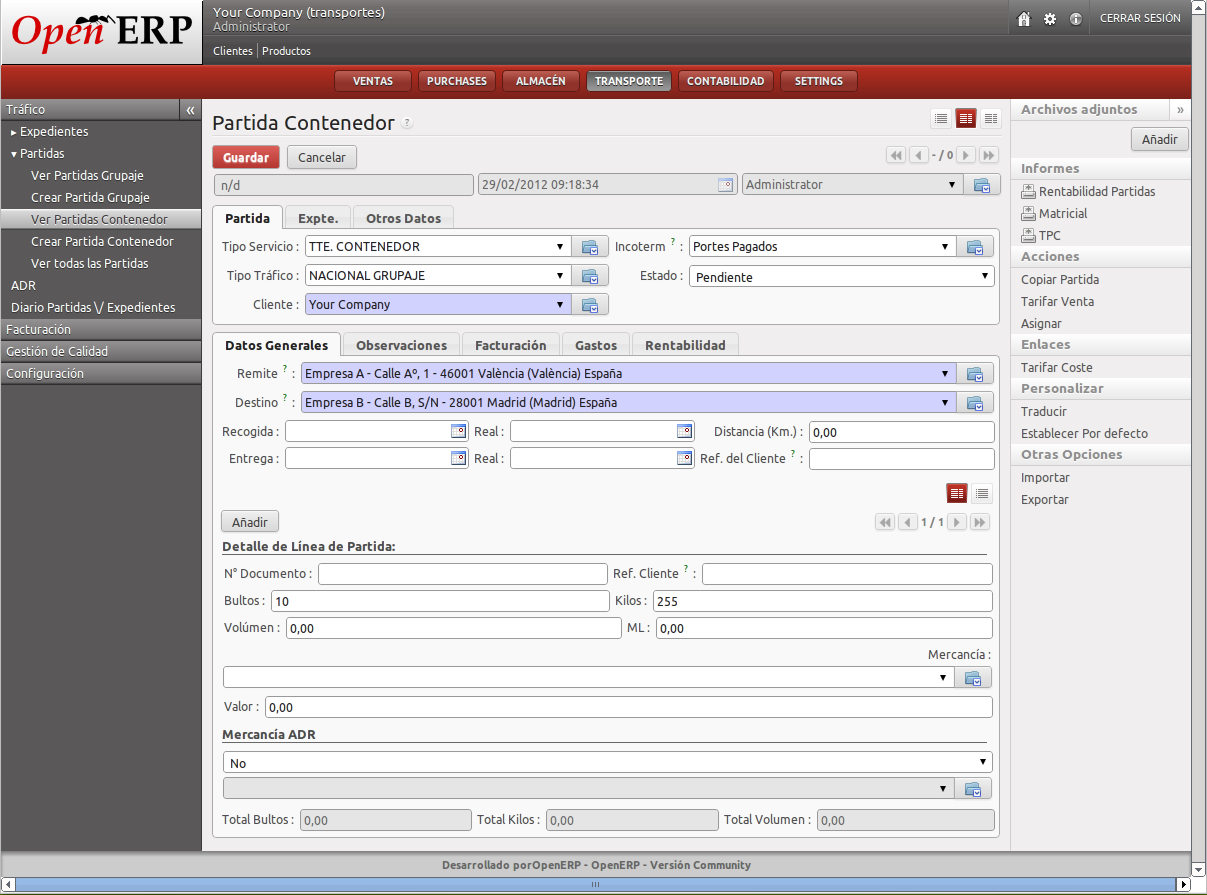Collapse the Partidas tree node
This screenshot has height=895, width=1207.
(x=14, y=154)
